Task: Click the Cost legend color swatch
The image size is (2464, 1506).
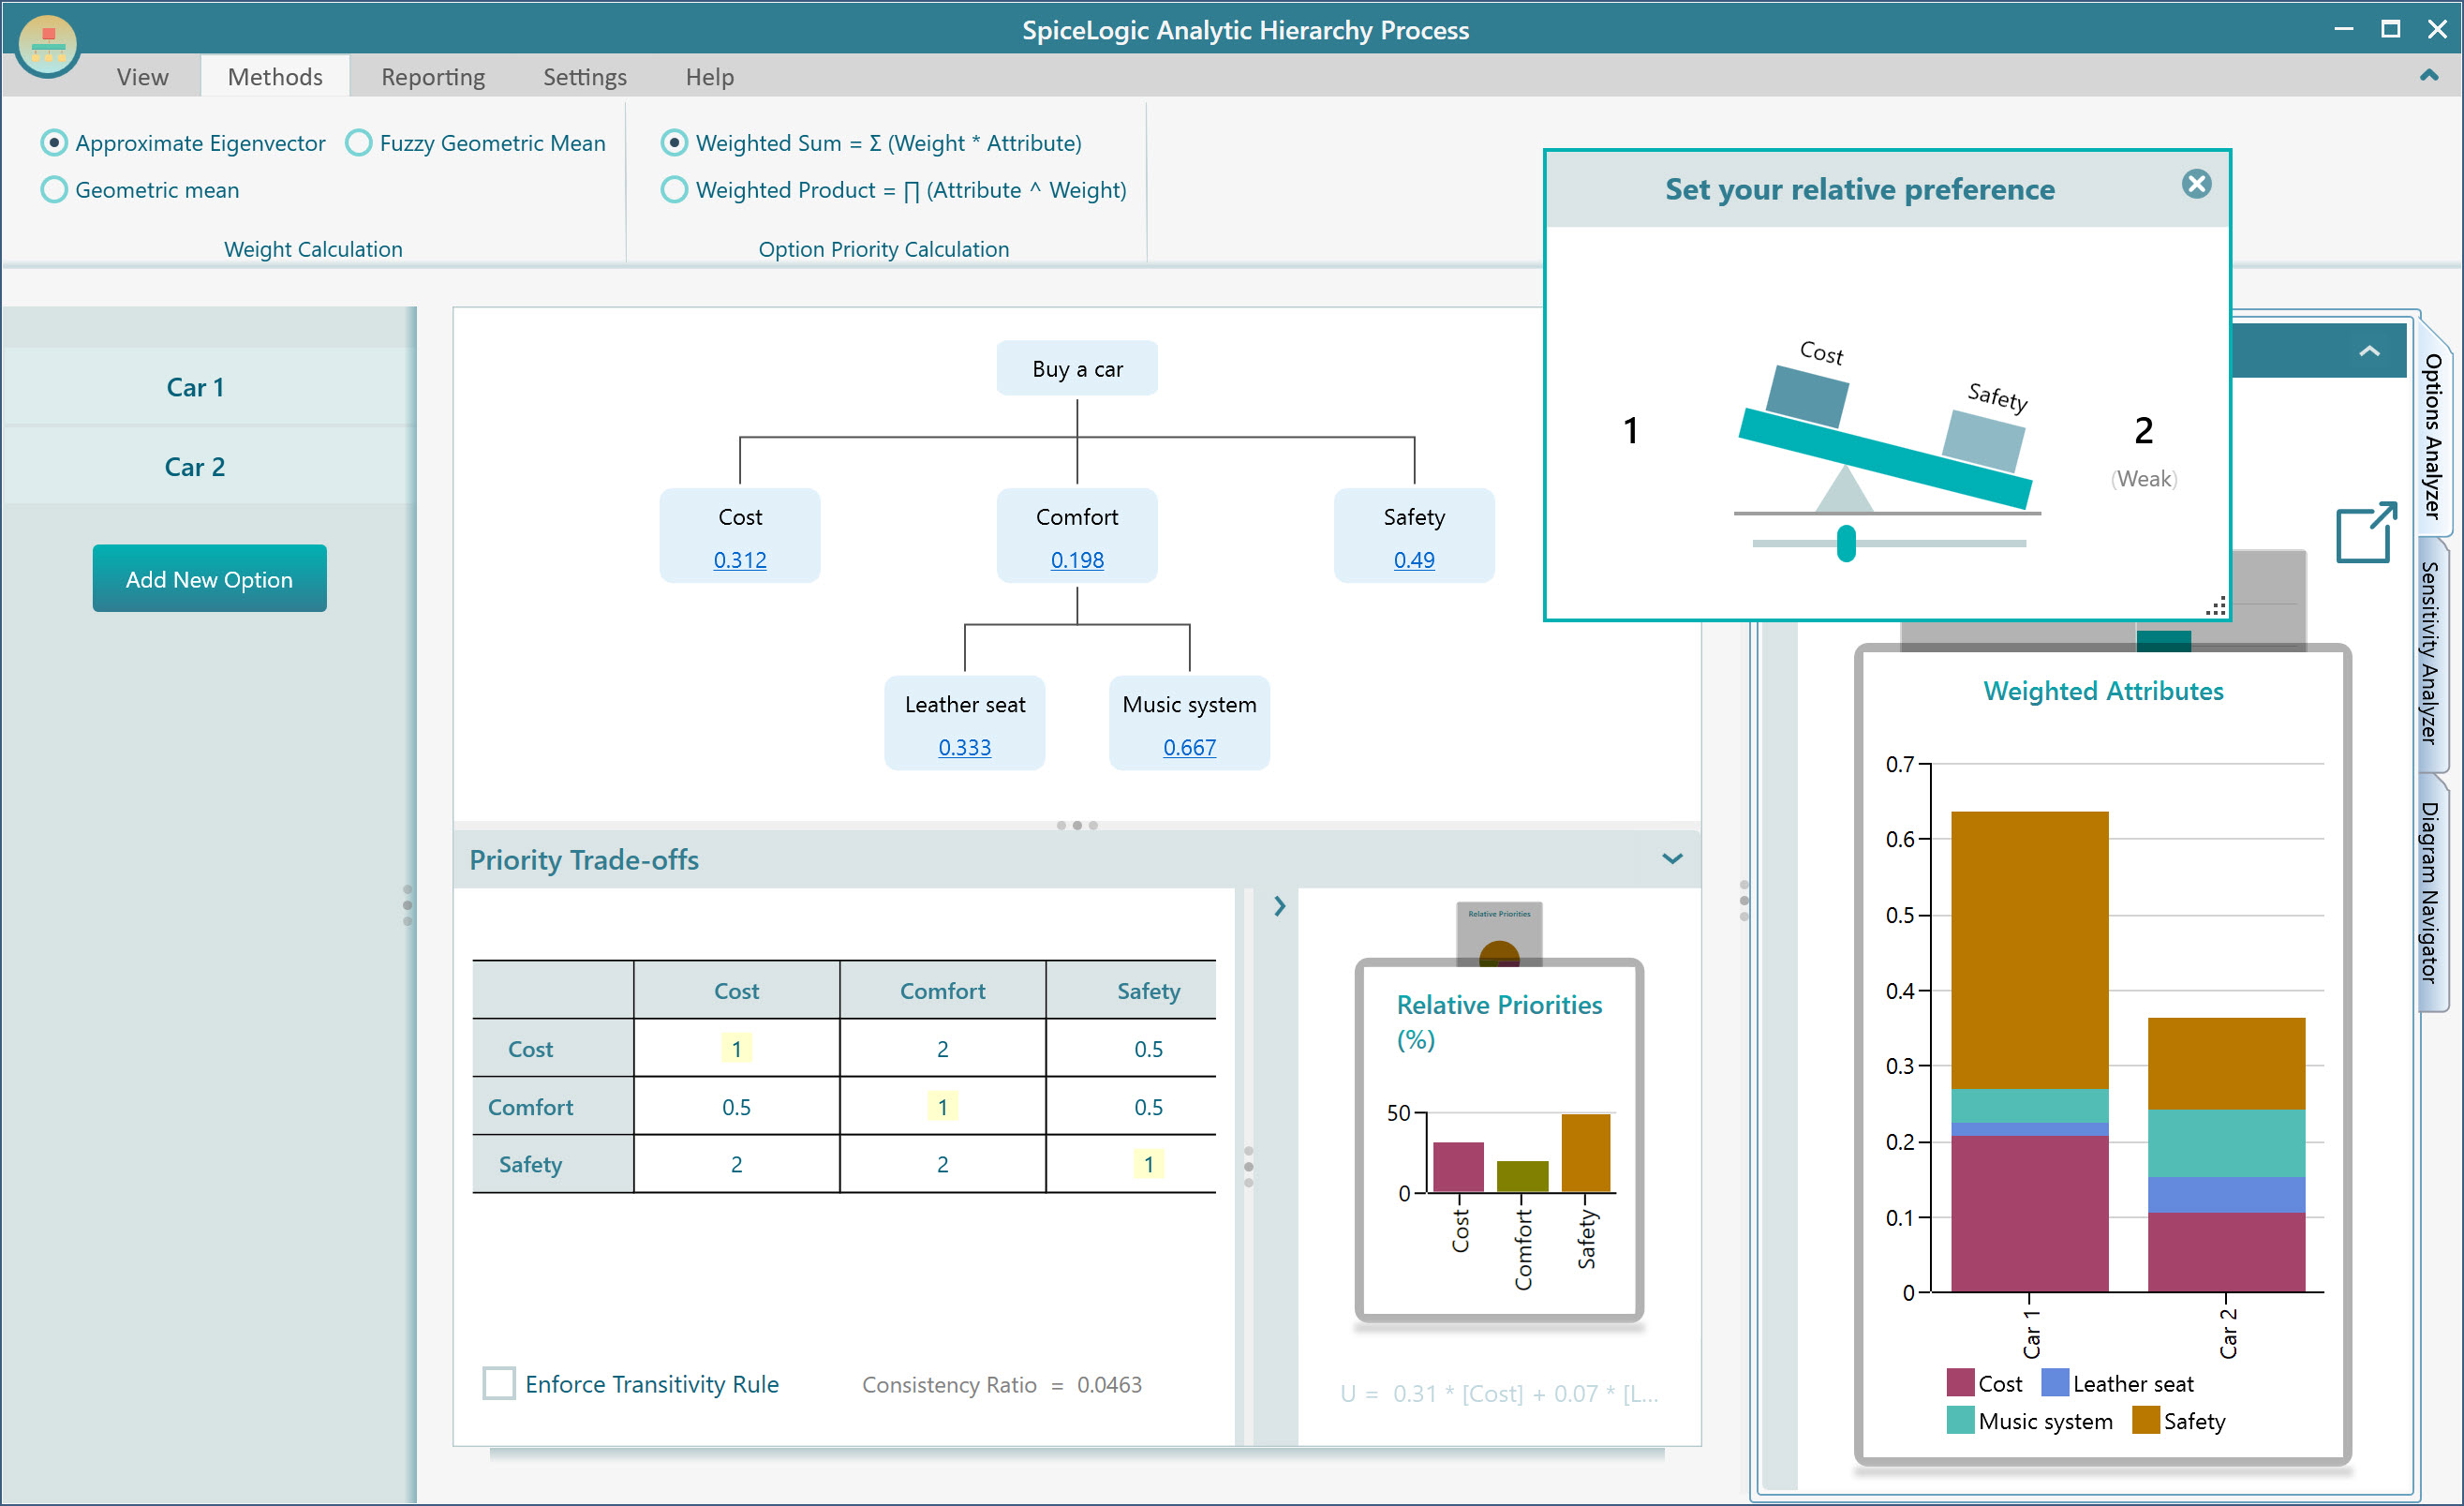Action: [x=1960, y=1383]
